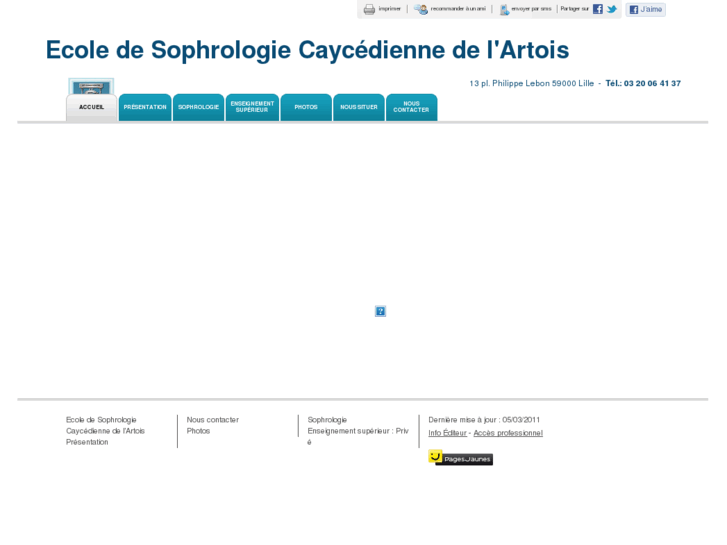Click the Facebook J'aime like button
Screen dimensions: 727x545
[645, 9]
